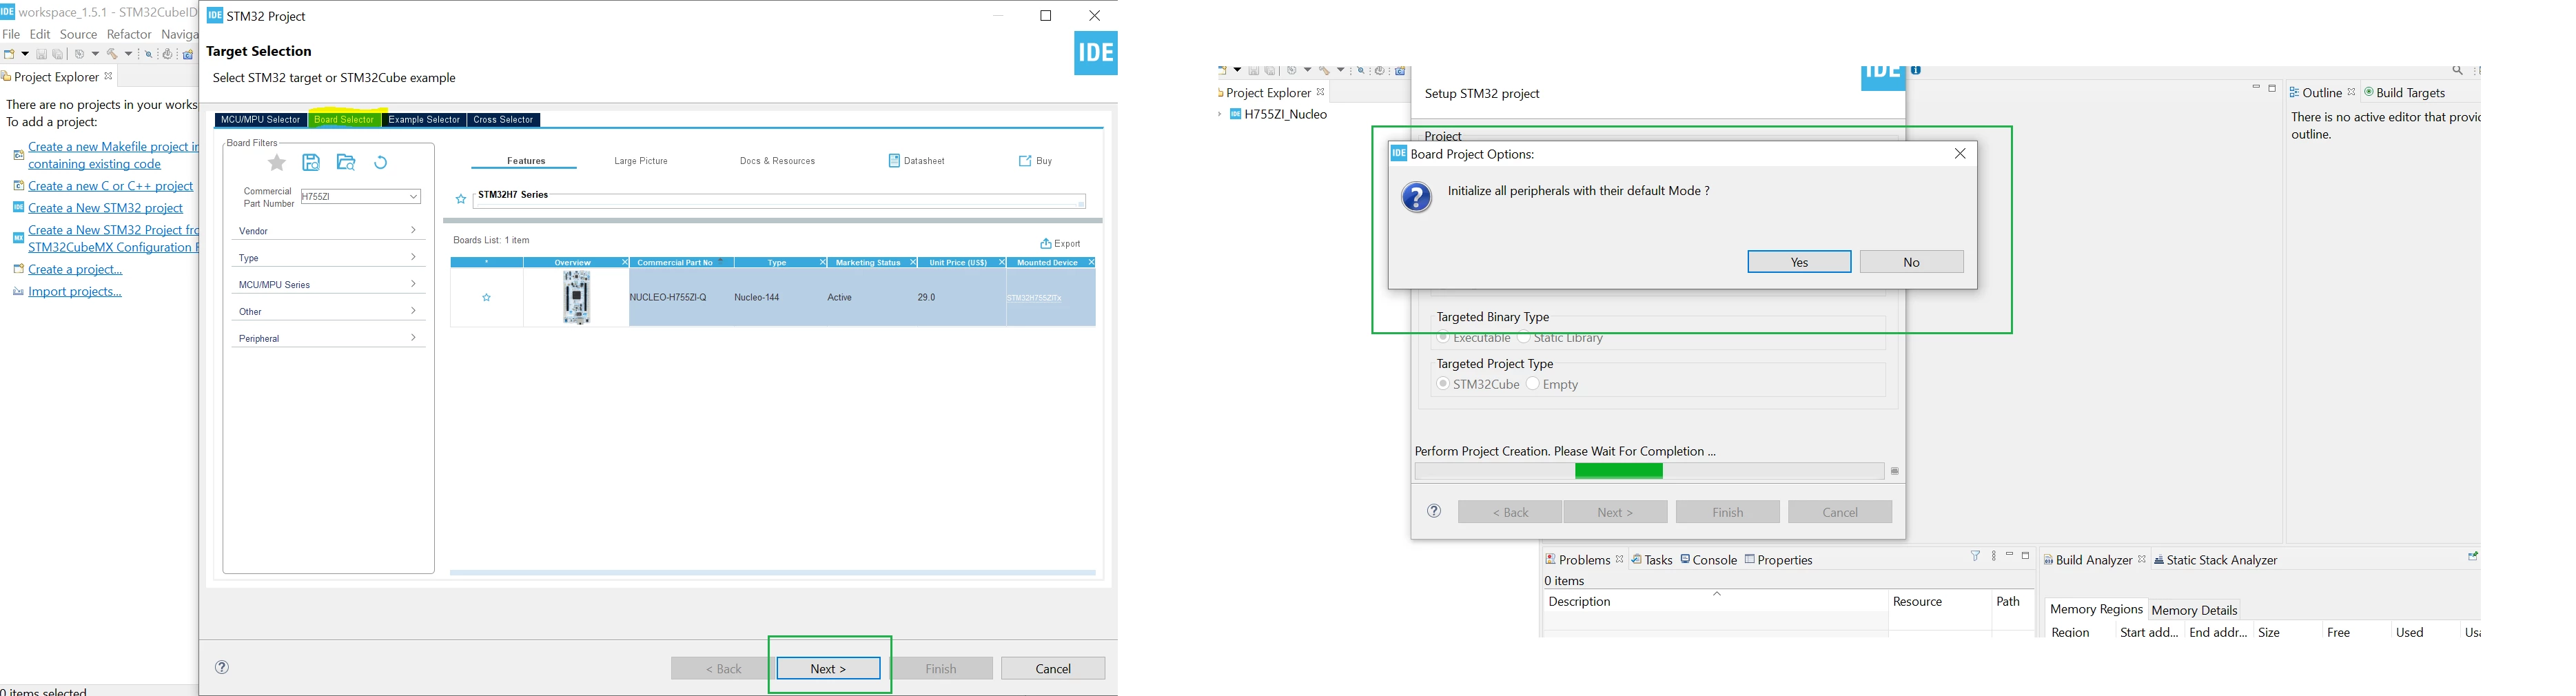Open the Problems view three-dot menu

click(x=1993, y=556)
